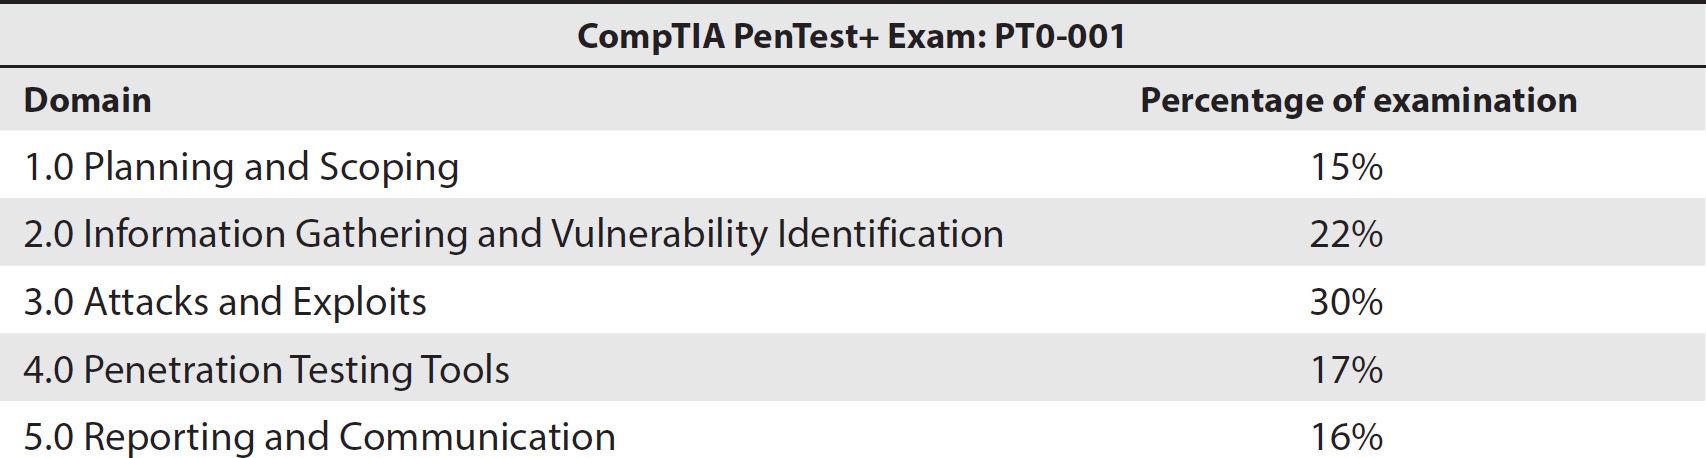Viewport: 1706px width, 458px height.
Task: Click the word Scoping in domain 1.0
Action: click(x=388, y=166)
